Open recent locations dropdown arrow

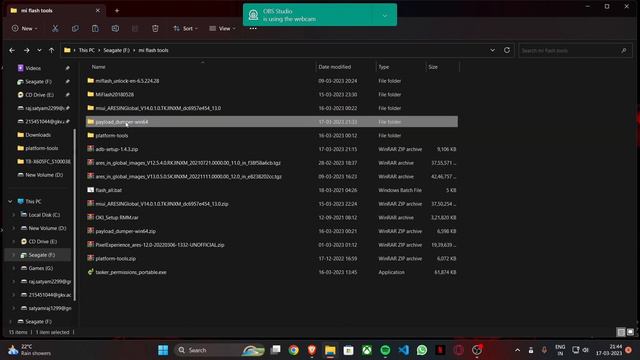point(39,50)
